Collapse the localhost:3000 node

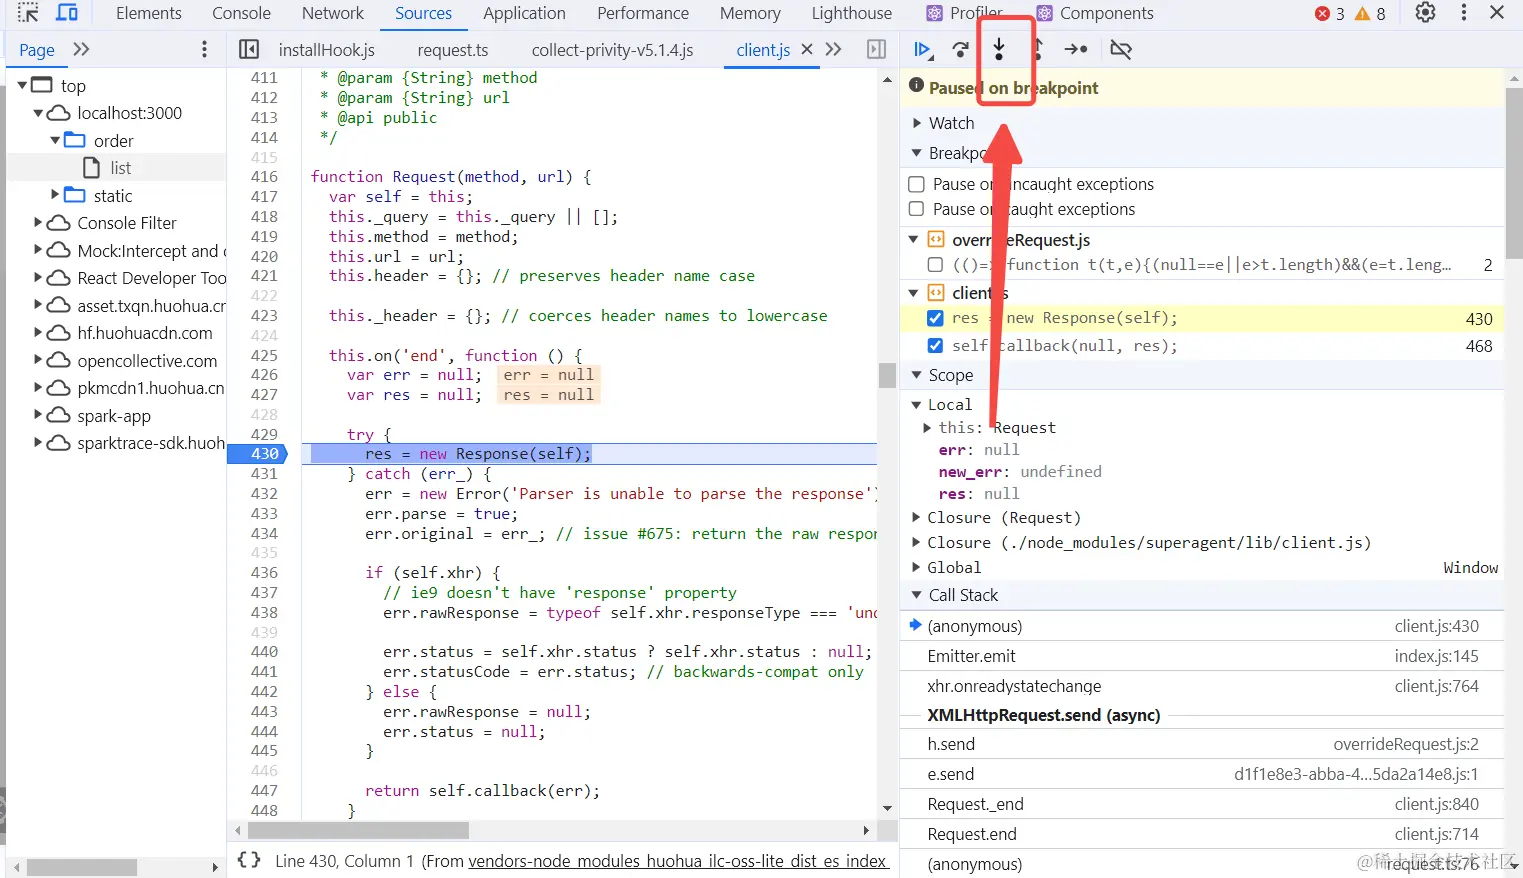(x=38, y=113)
